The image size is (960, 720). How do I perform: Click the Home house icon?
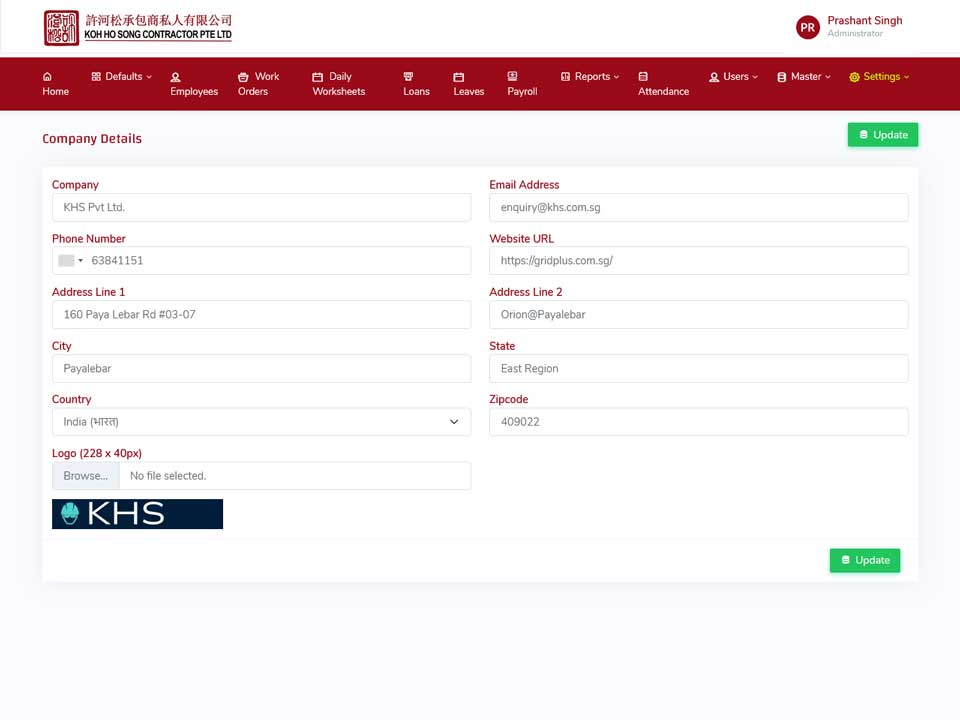coord(47,77)
